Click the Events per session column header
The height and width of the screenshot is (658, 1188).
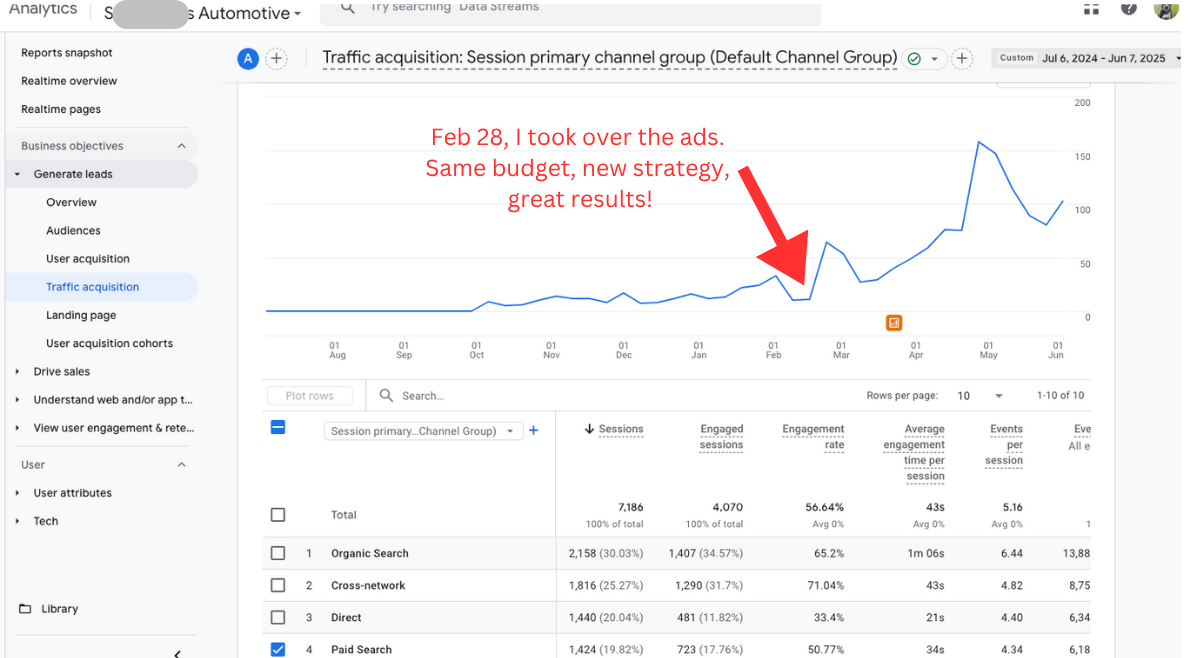click(1004, 444)
